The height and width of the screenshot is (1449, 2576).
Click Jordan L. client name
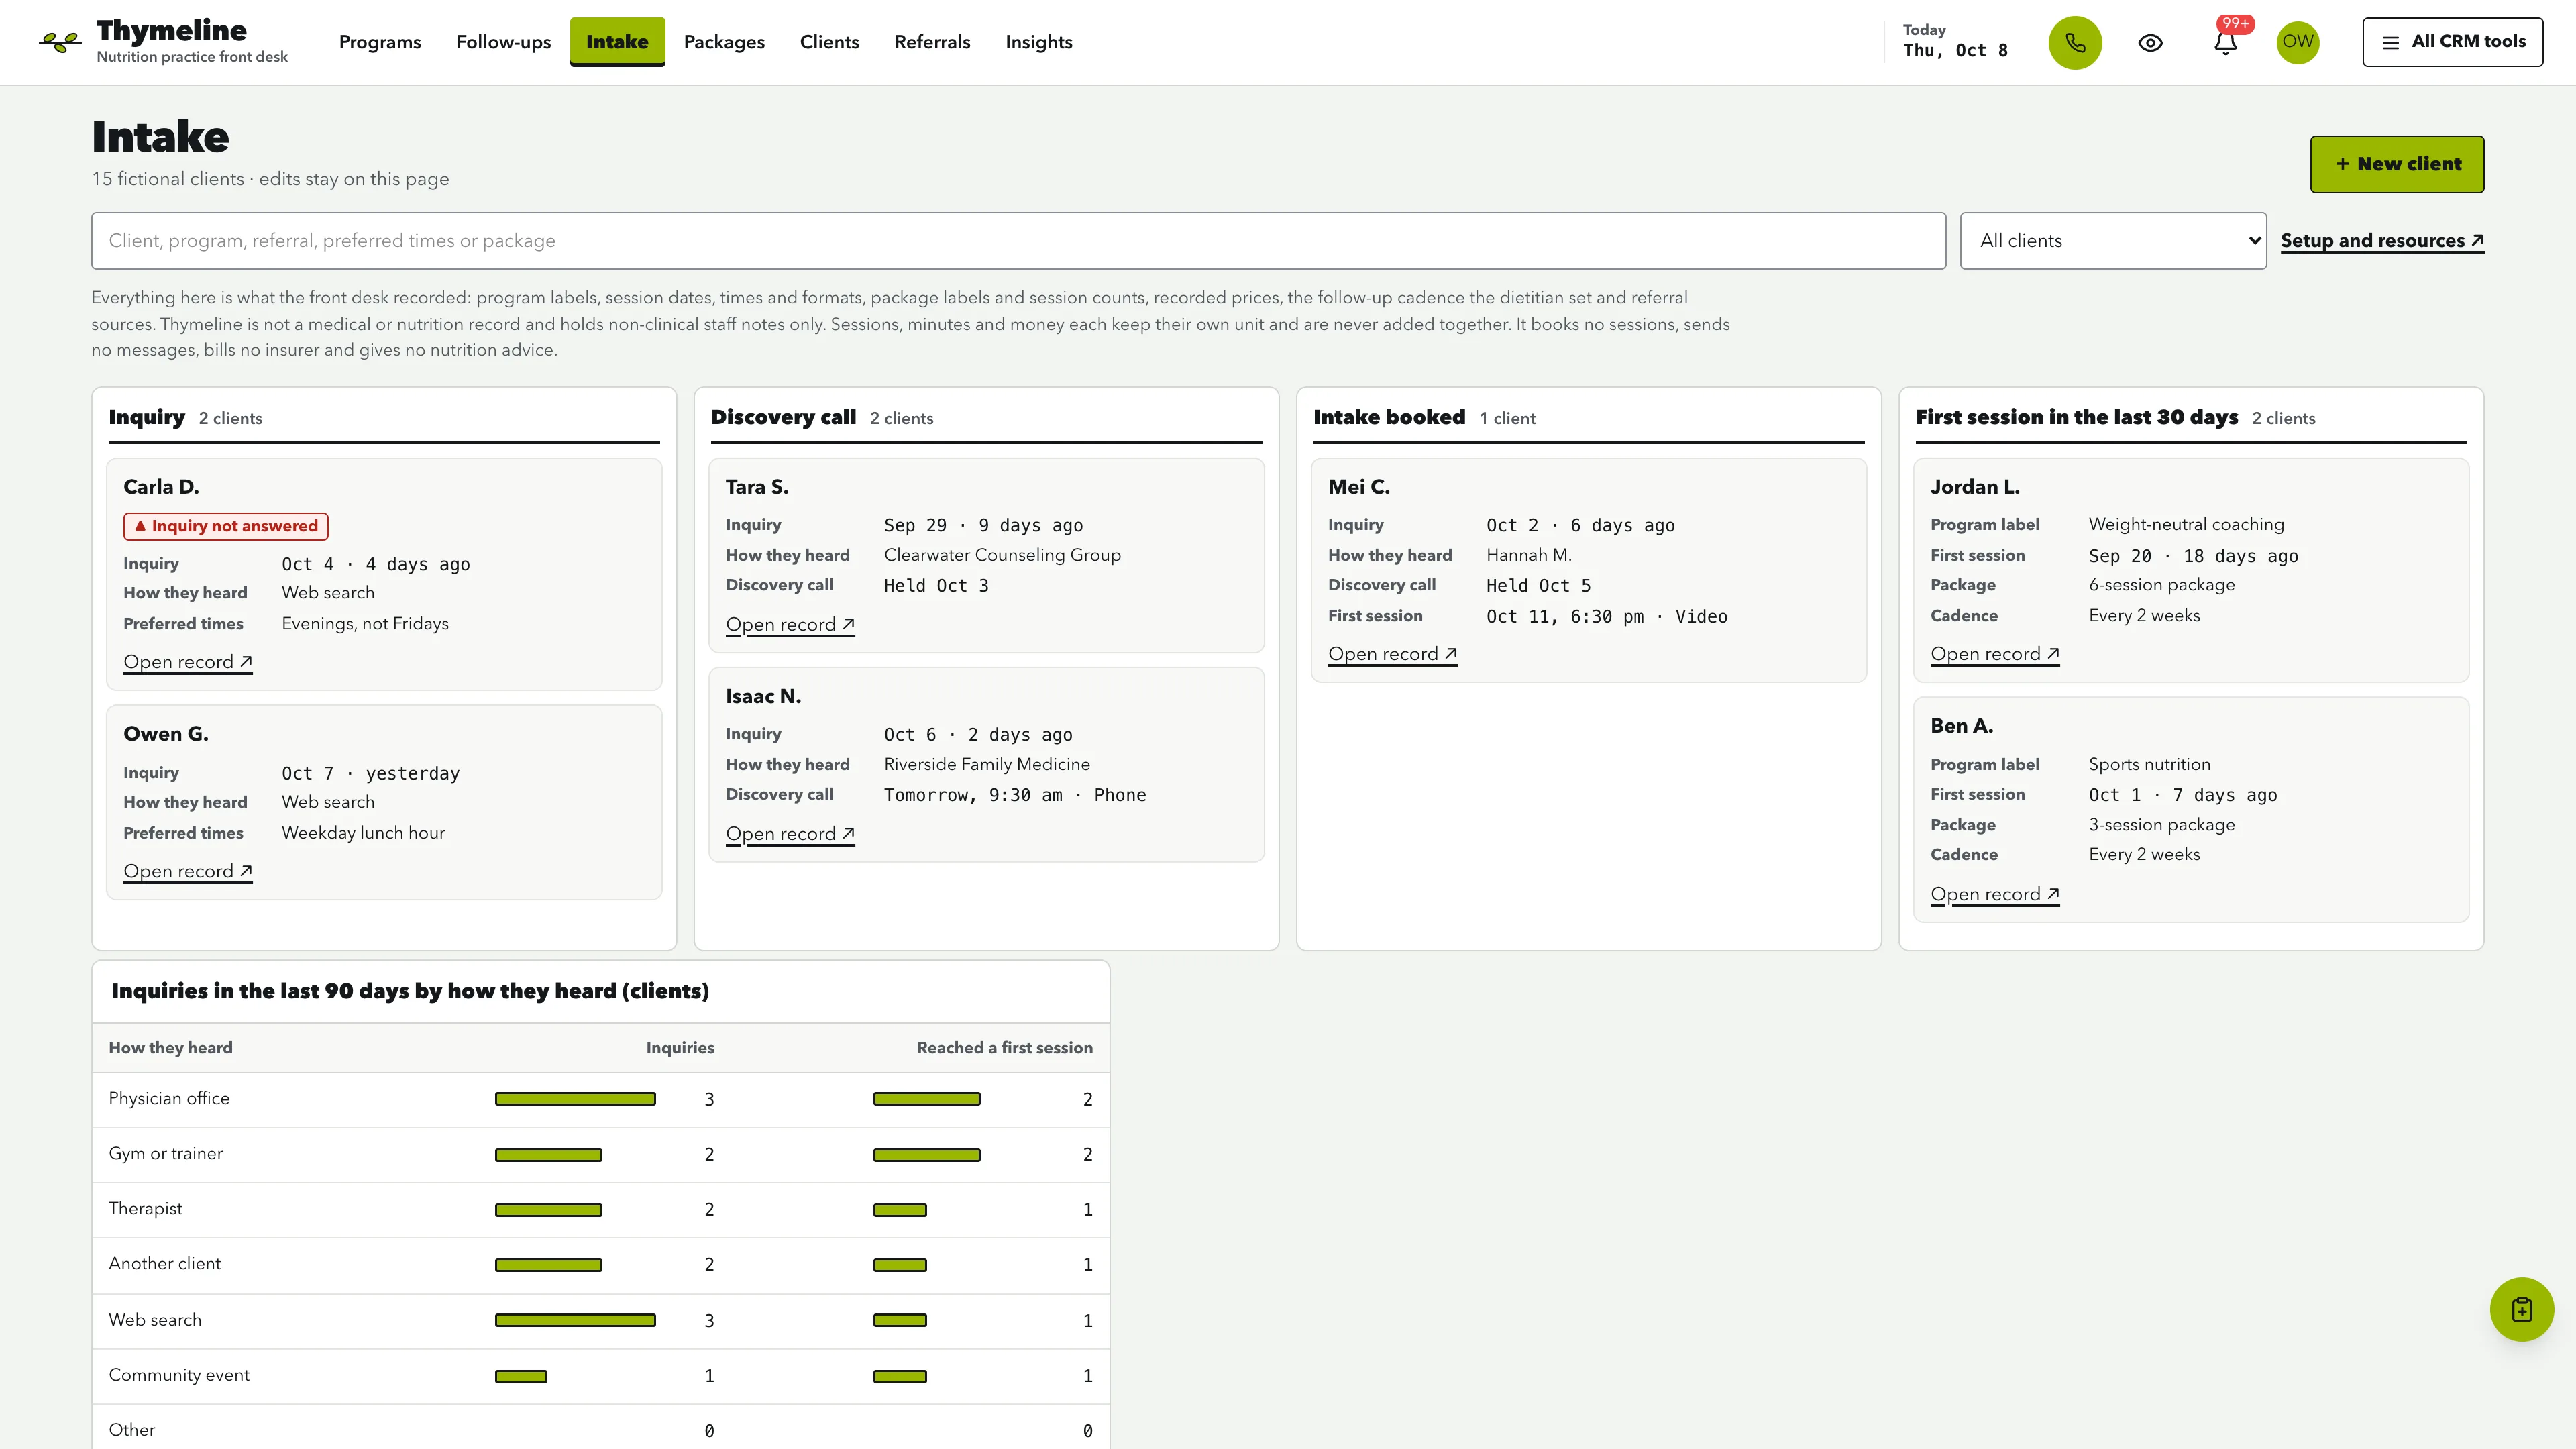pos(1974,487)
